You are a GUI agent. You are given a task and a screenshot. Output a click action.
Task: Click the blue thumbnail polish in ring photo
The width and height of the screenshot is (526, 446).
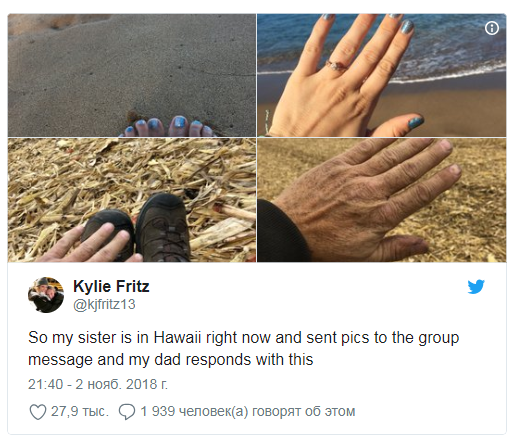click(x=415, y=122)
